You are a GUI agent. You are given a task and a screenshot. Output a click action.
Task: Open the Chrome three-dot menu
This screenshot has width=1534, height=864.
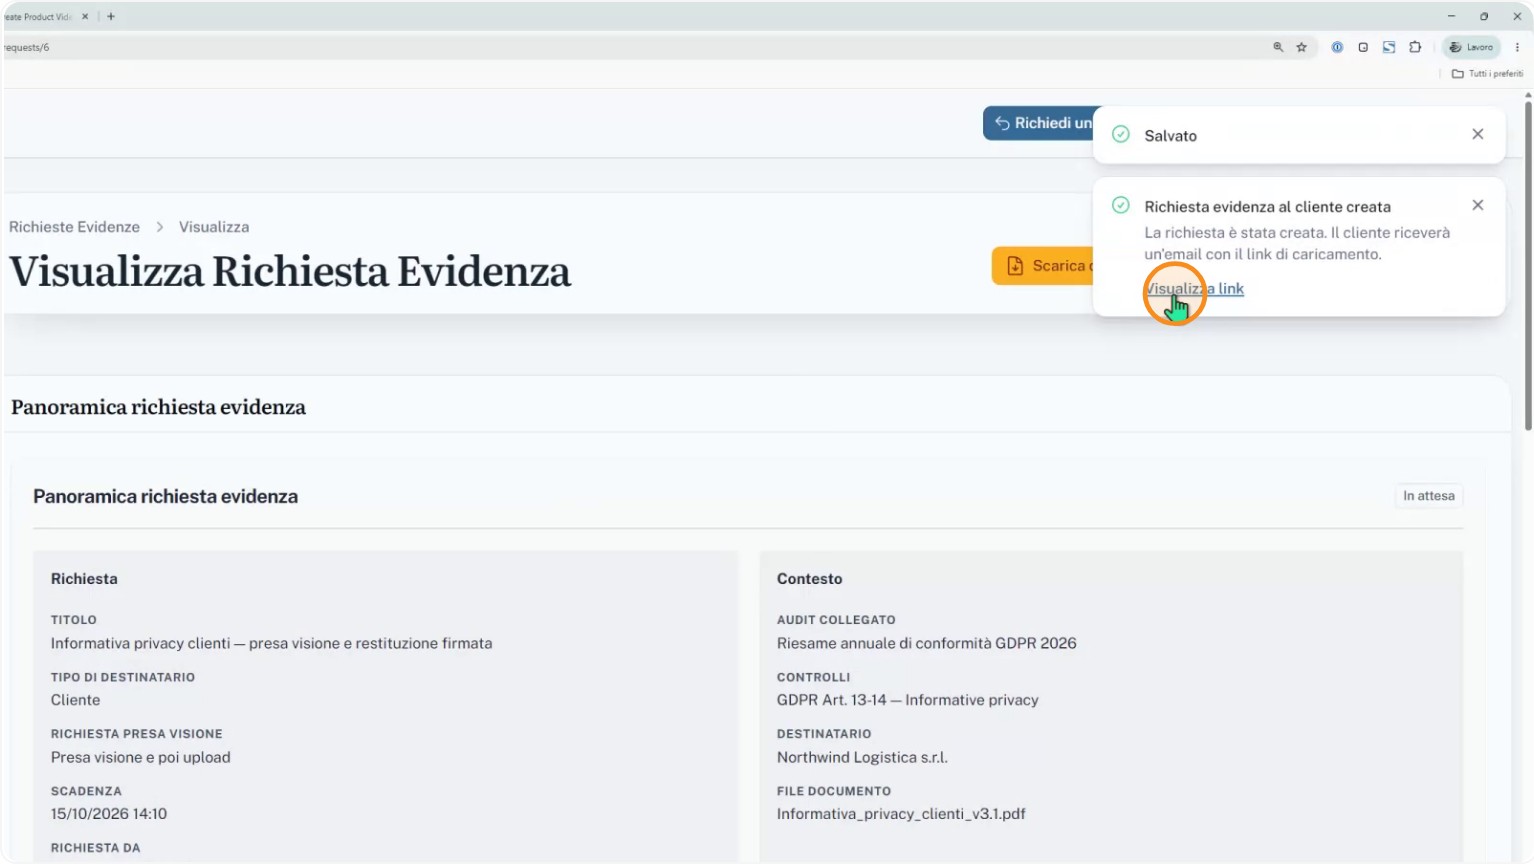(1517, 47)
